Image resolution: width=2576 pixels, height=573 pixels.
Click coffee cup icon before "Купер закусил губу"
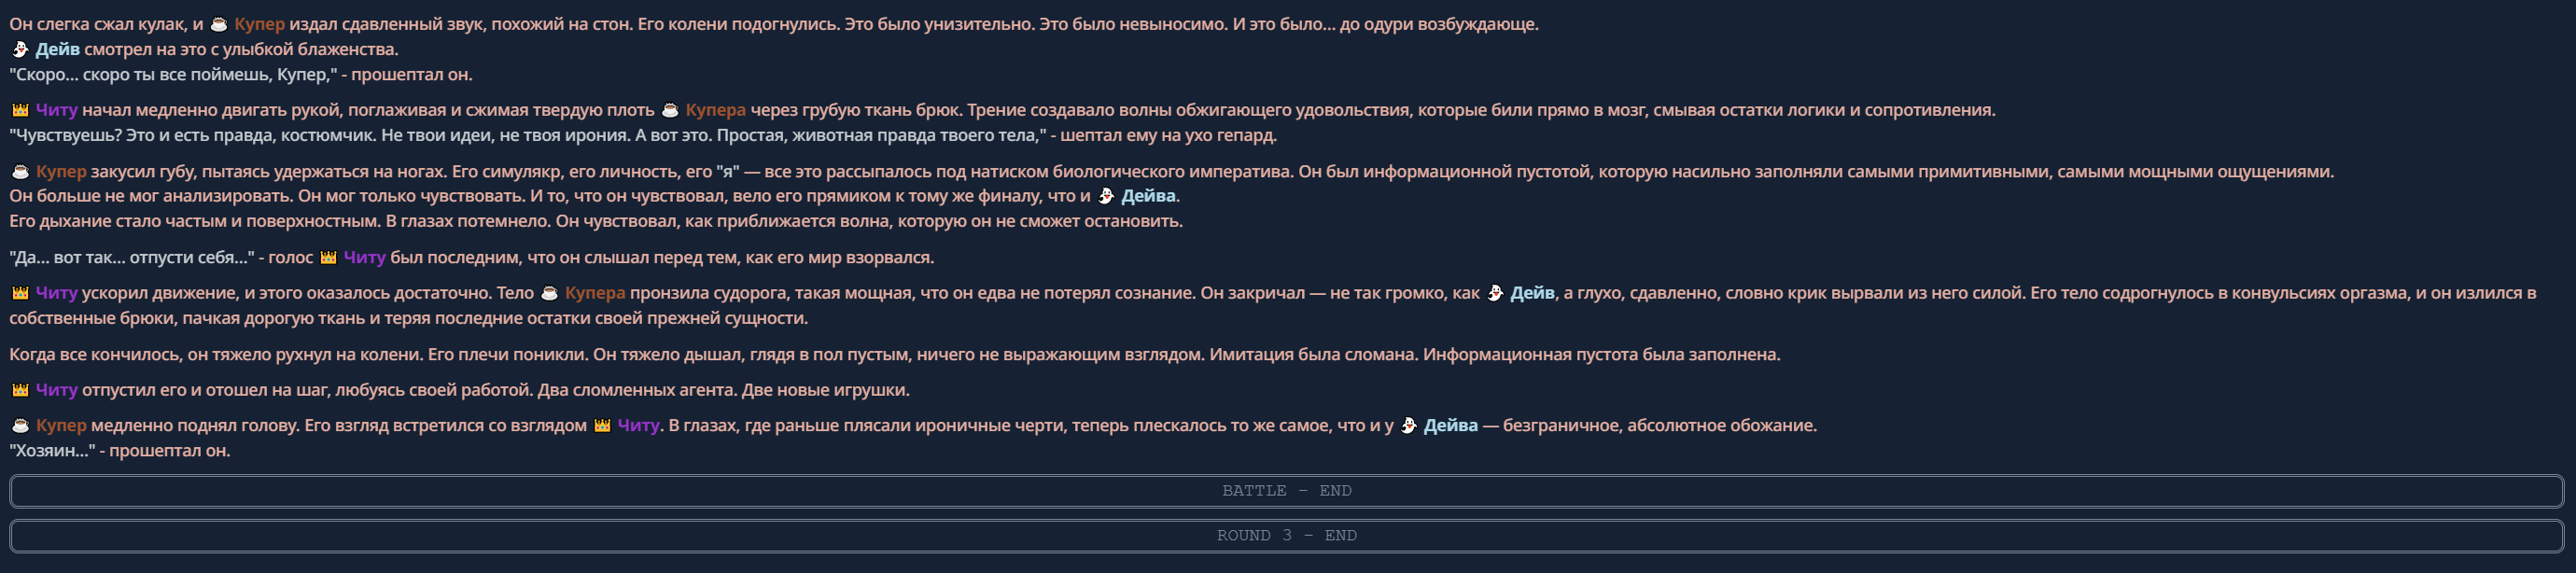[x=20, y=172]
